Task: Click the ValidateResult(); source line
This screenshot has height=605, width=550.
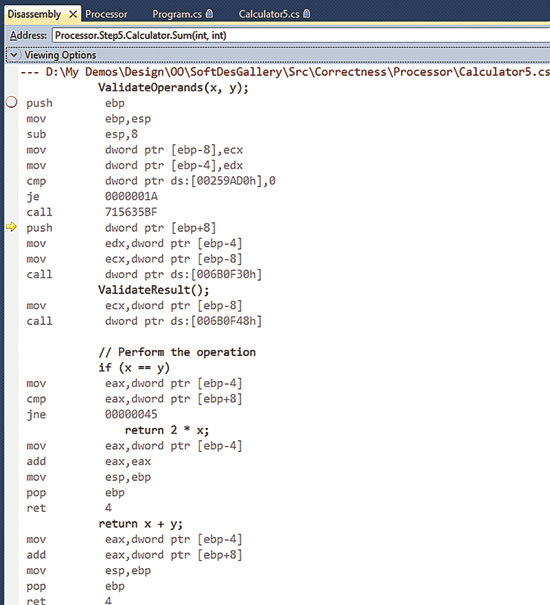Action: (x=154, y=290)
